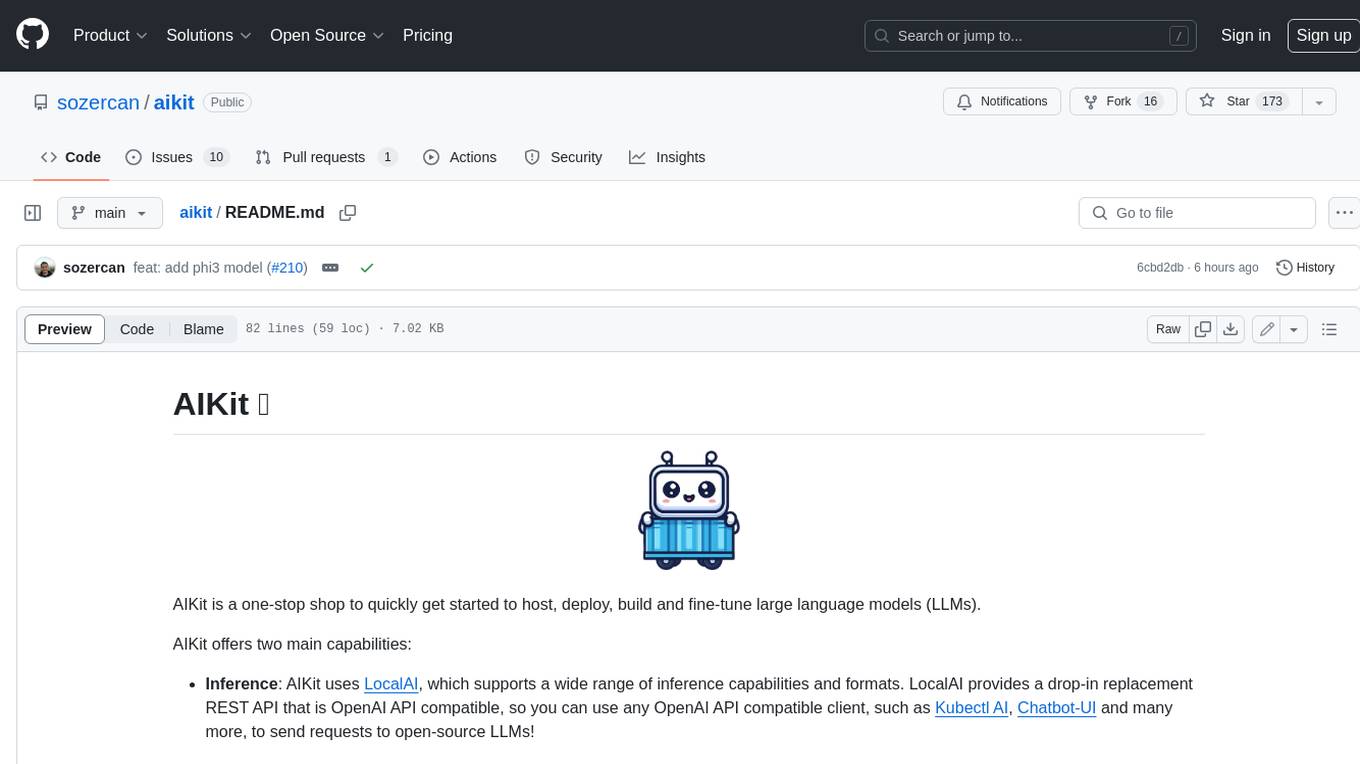Image resolution: width=1360 pixels, height=764 pixels.
Task: Click the 6 hours ago timestamp
Action: coord(1225,268)
